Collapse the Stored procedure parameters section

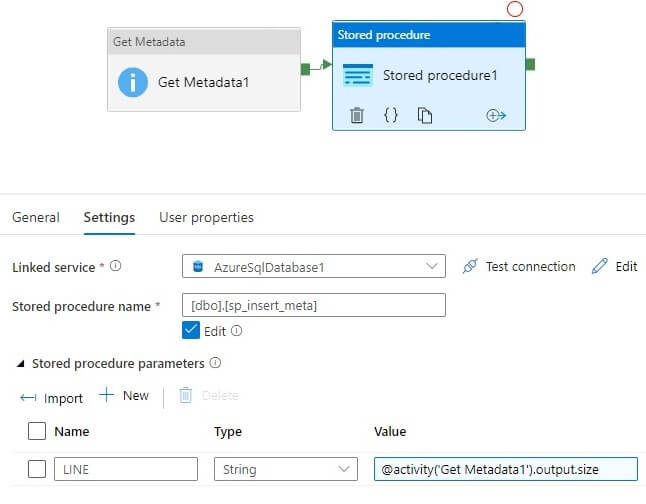click(x=21, y=364)
